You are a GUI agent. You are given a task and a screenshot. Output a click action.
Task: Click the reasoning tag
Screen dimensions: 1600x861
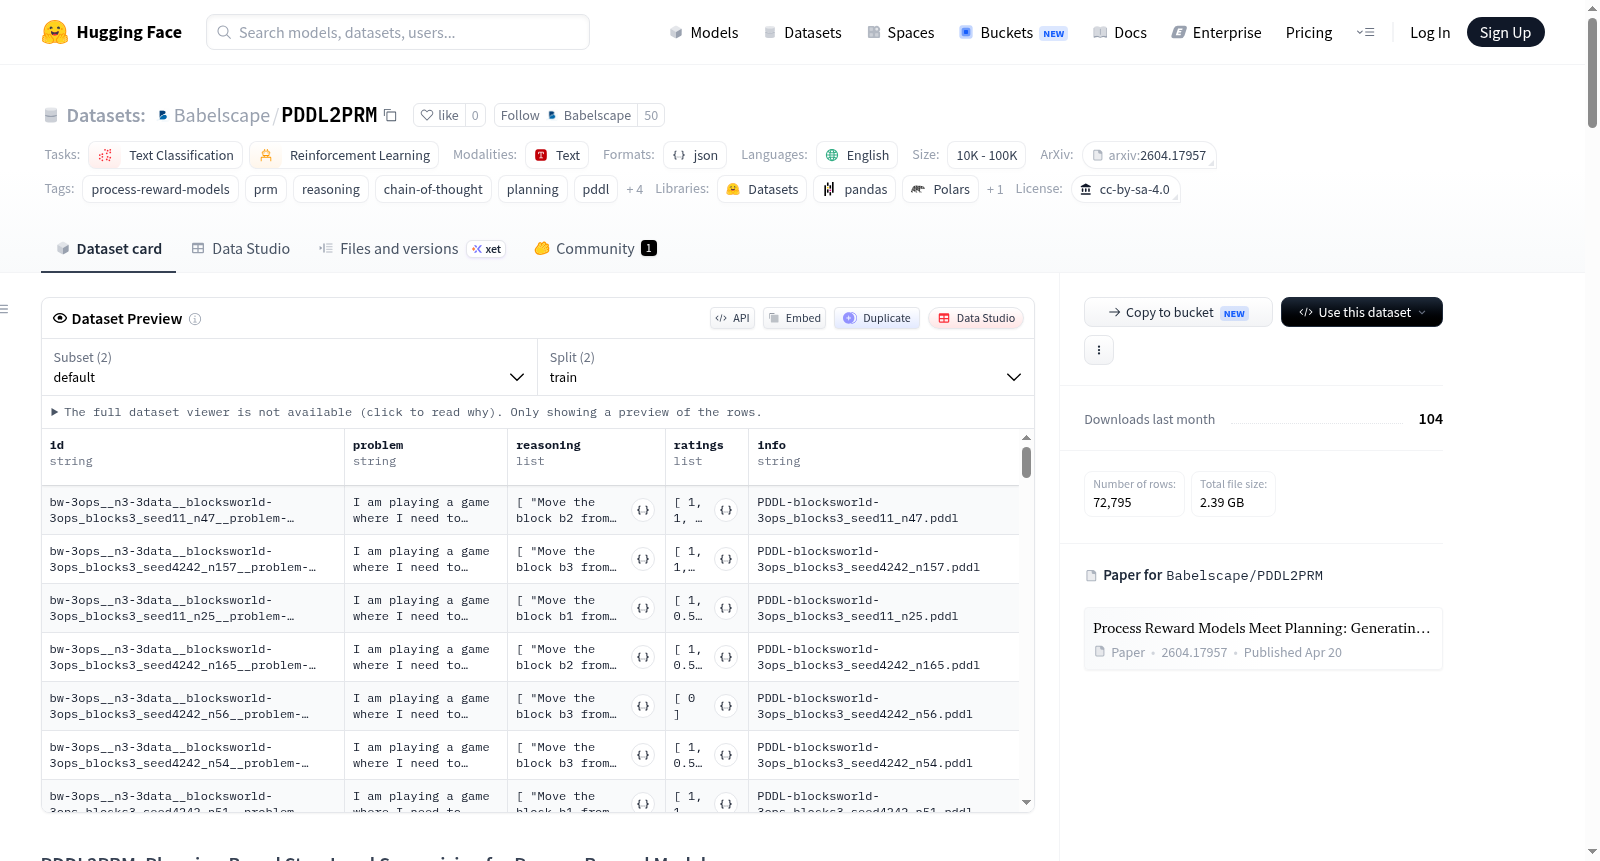[331, 189]
